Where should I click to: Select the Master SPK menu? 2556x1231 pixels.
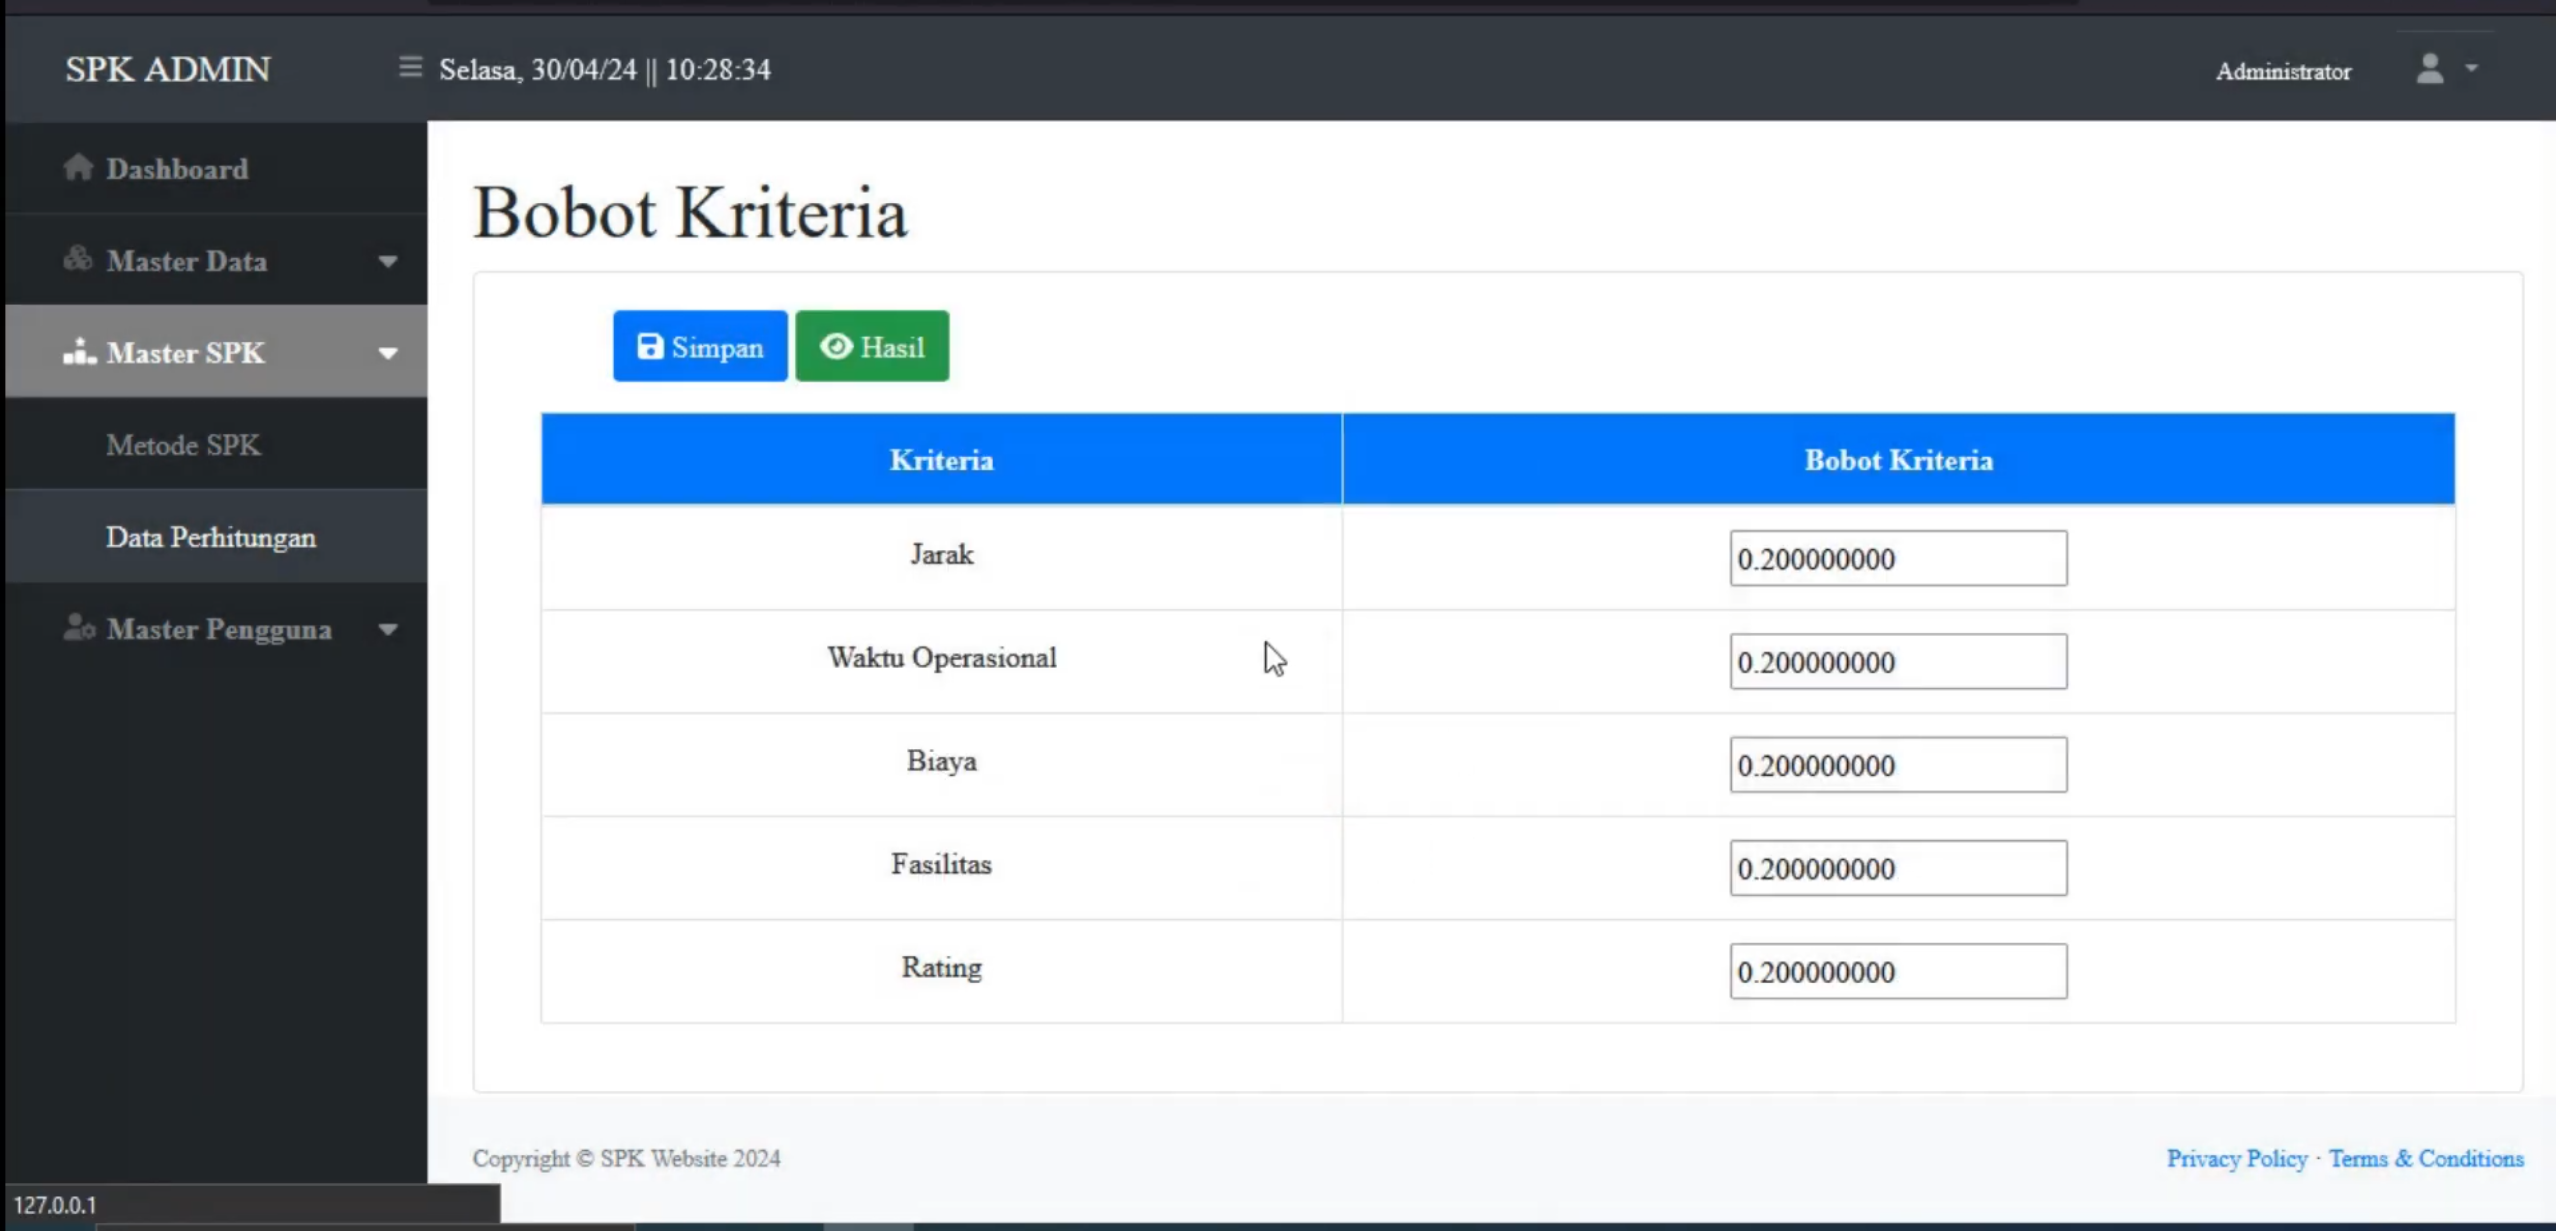point(216,352)
